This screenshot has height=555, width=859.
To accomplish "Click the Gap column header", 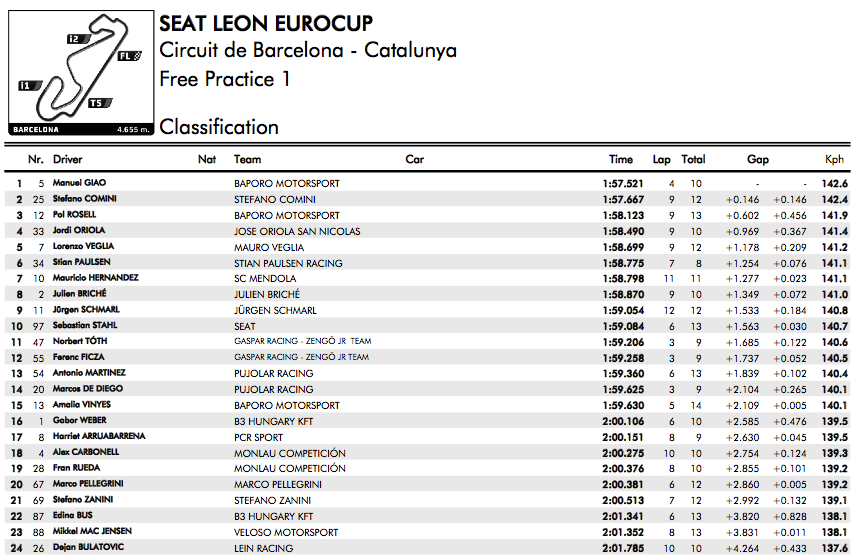I will coord(758,159).
